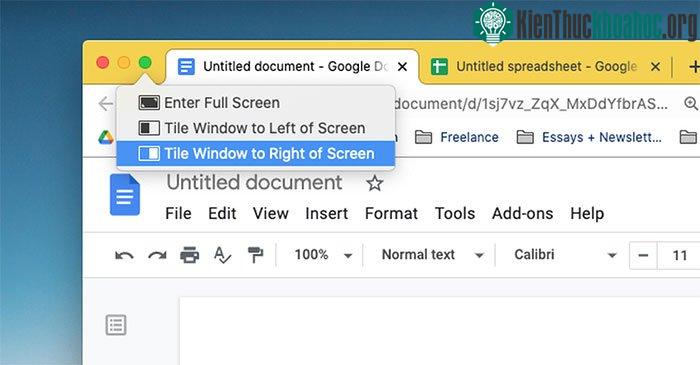Star the document
The height and width of the screenshot is (365, 700).
click(x=374, y=183)
